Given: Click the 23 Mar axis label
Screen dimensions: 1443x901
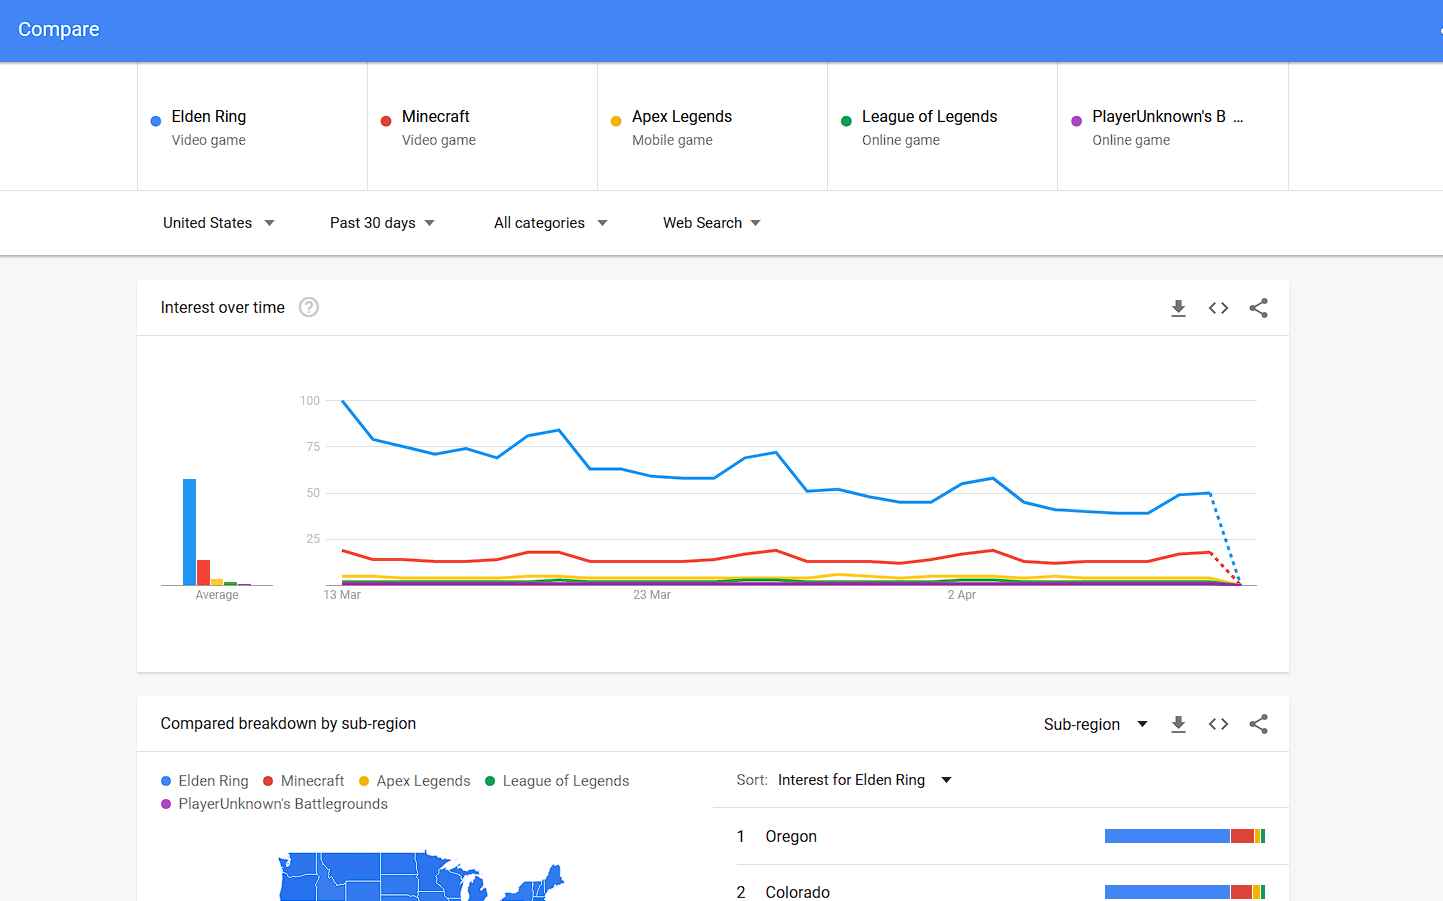Looking at the screenshot, I should point(652,595).
